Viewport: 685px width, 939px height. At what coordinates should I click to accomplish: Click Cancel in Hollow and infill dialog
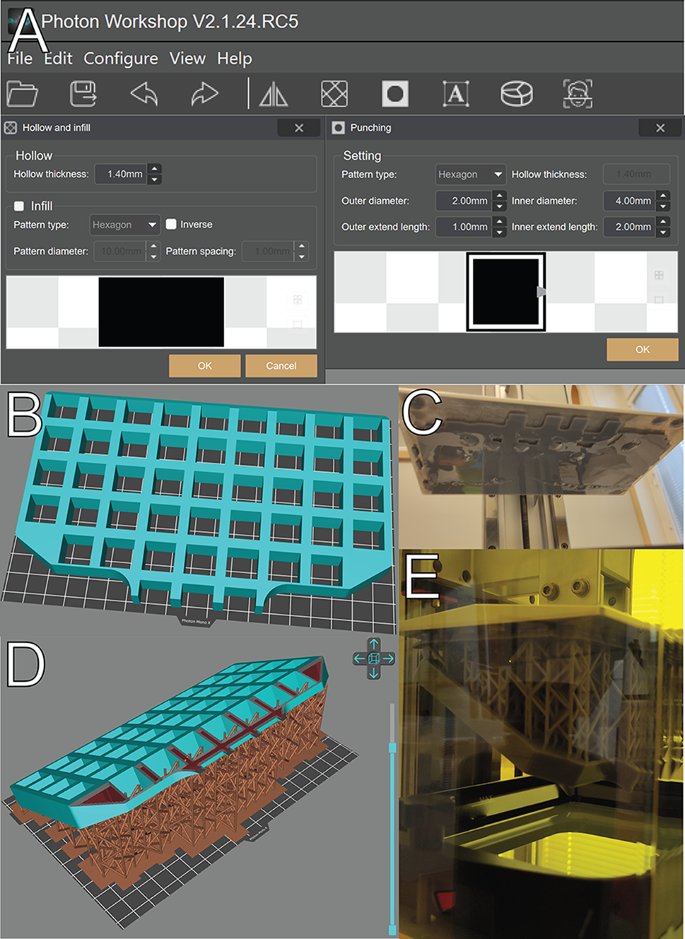click(281, 365)
